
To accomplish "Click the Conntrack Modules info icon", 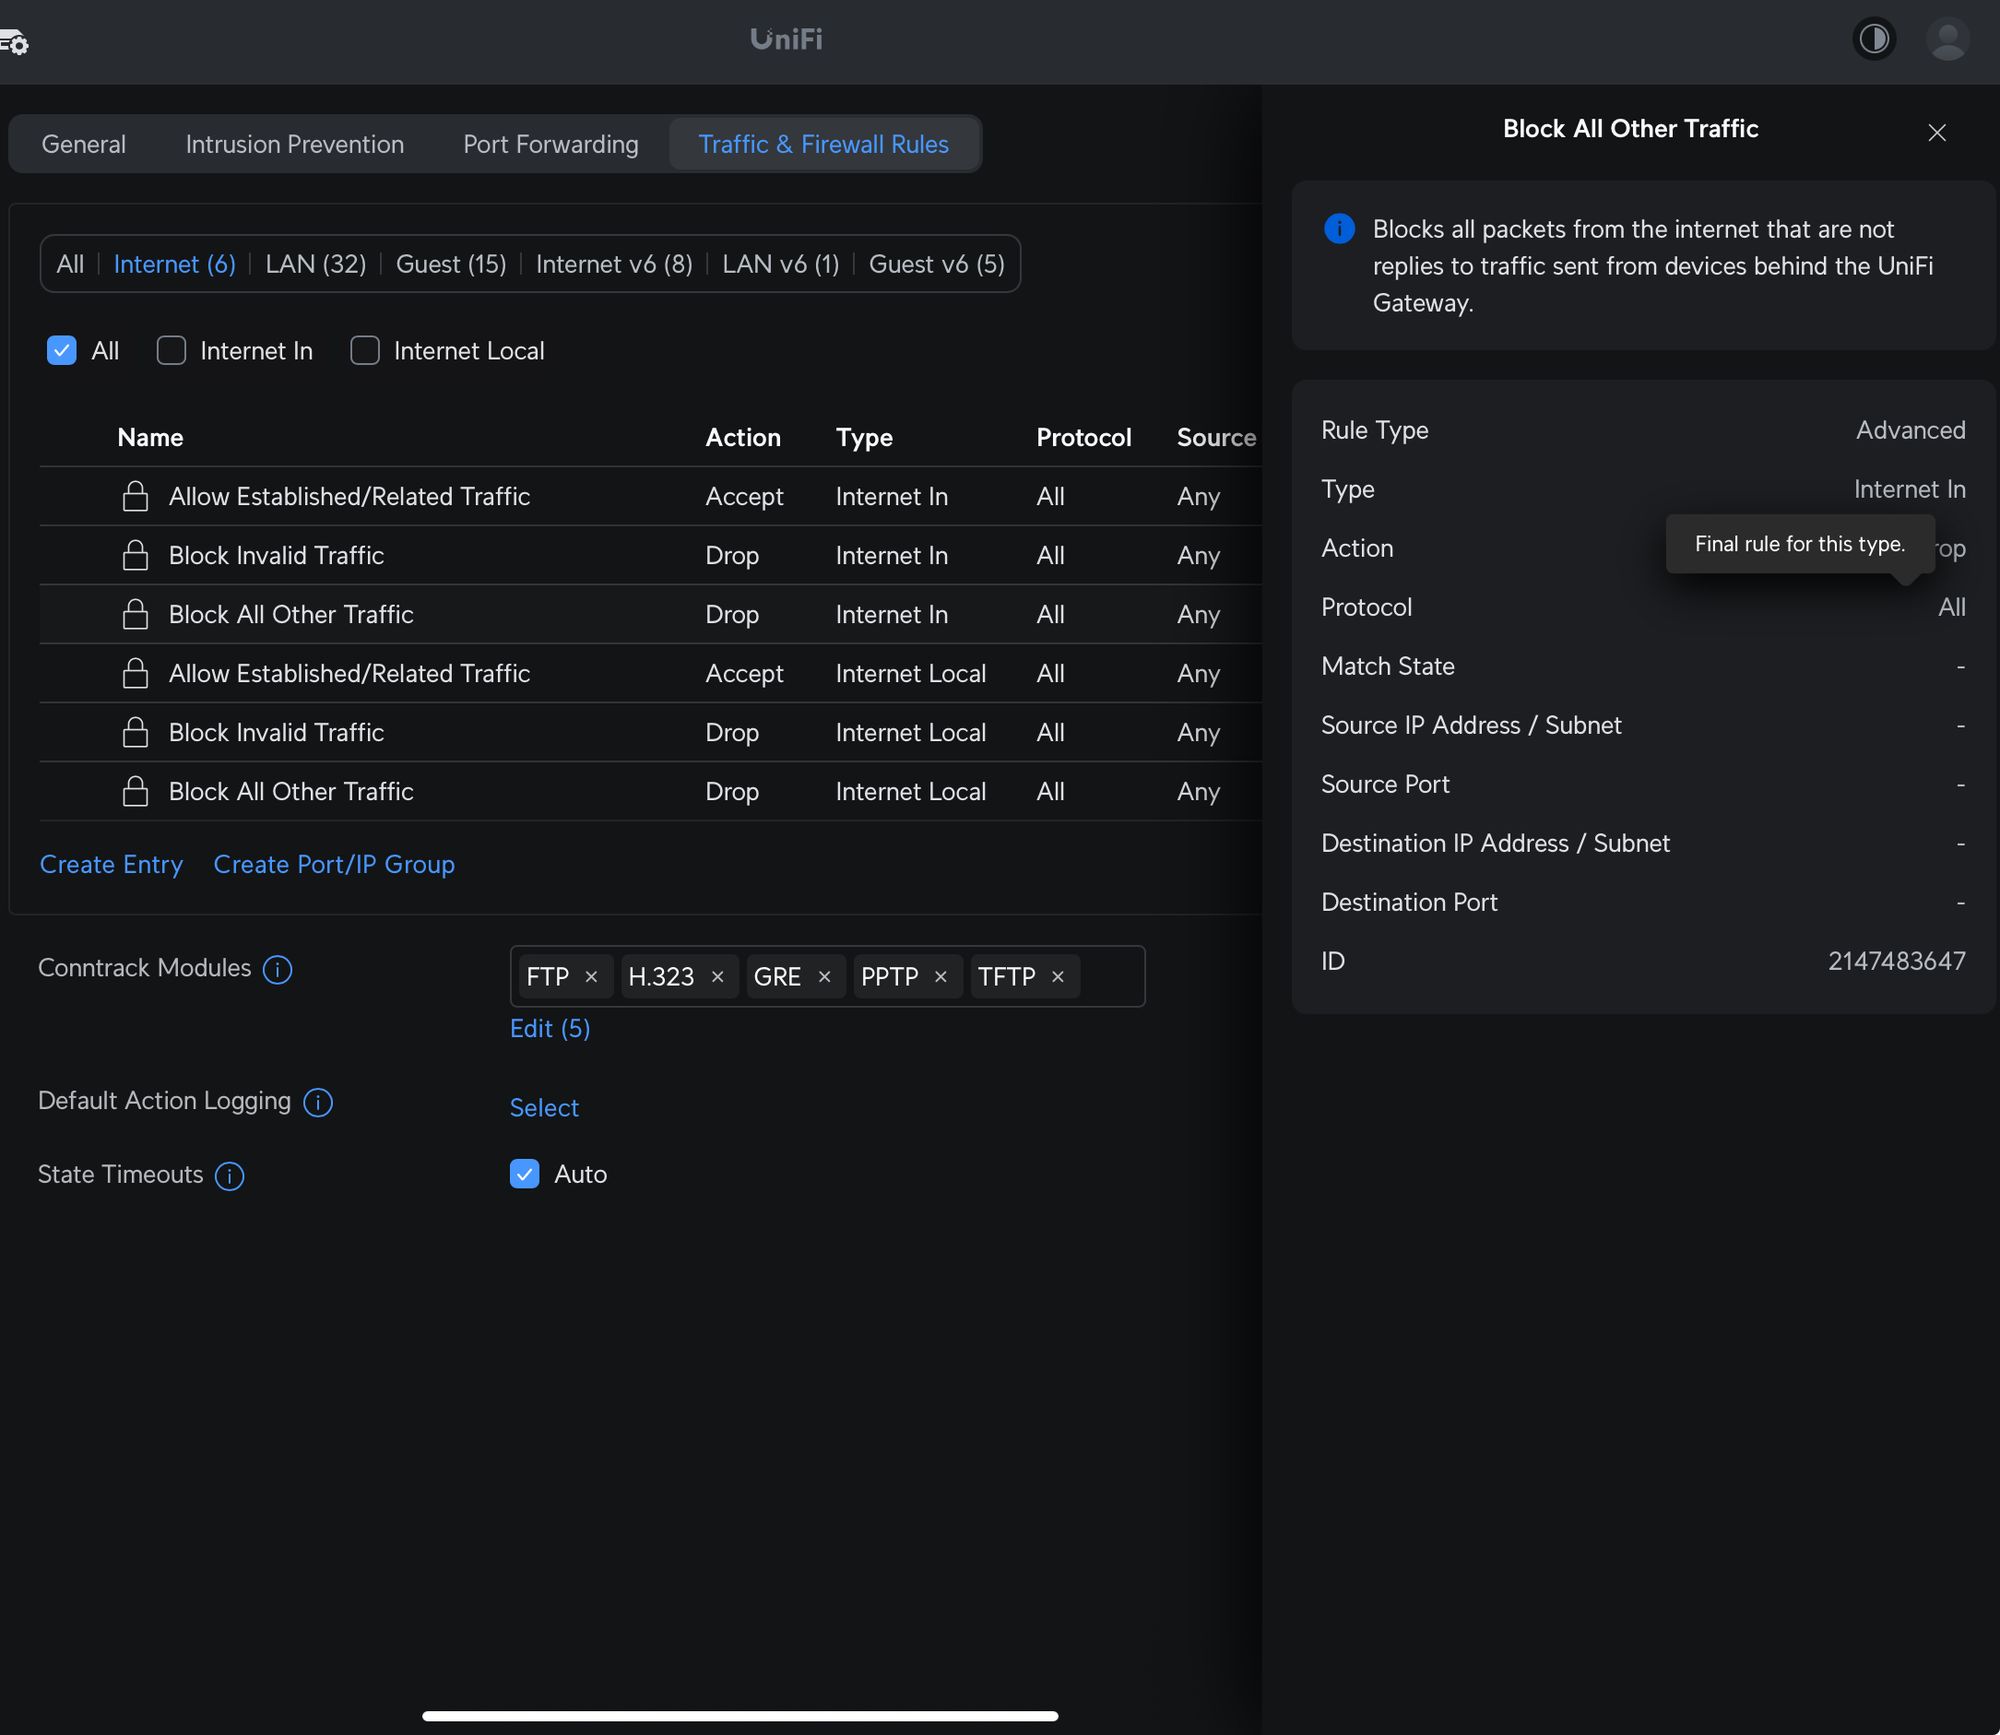I will click(x=277, y=969).
